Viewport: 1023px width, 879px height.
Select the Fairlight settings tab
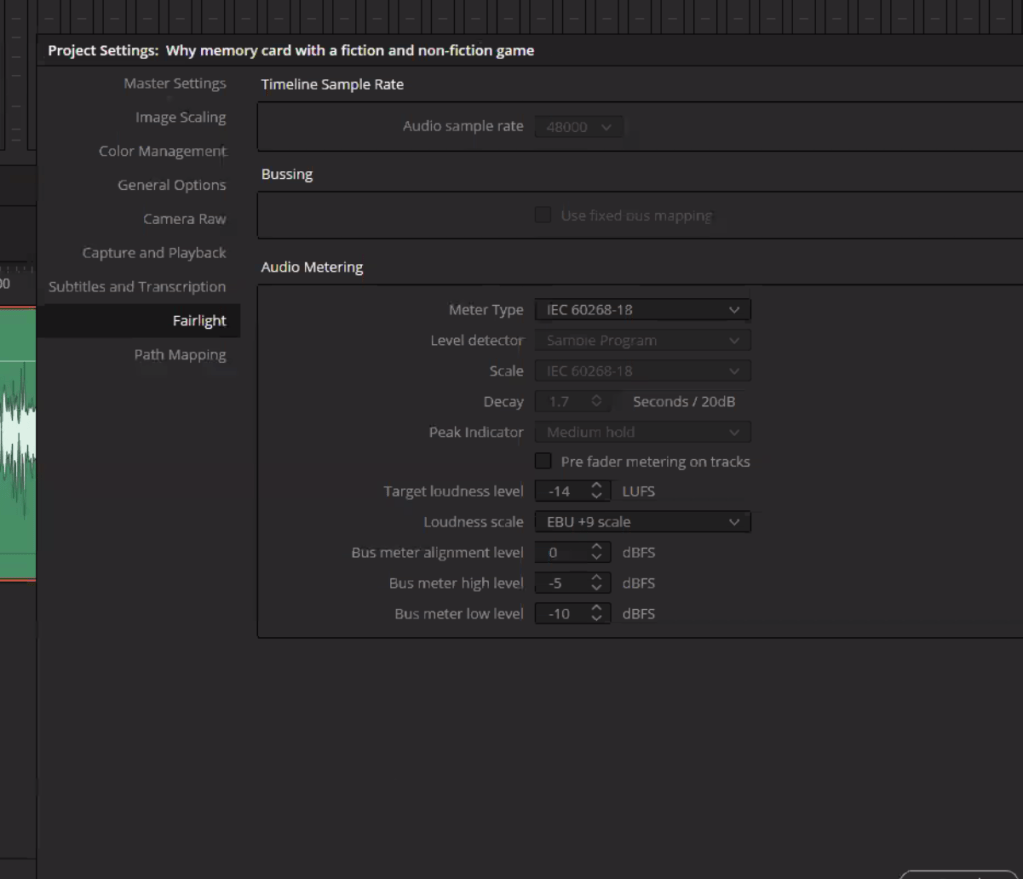(139, 320)
